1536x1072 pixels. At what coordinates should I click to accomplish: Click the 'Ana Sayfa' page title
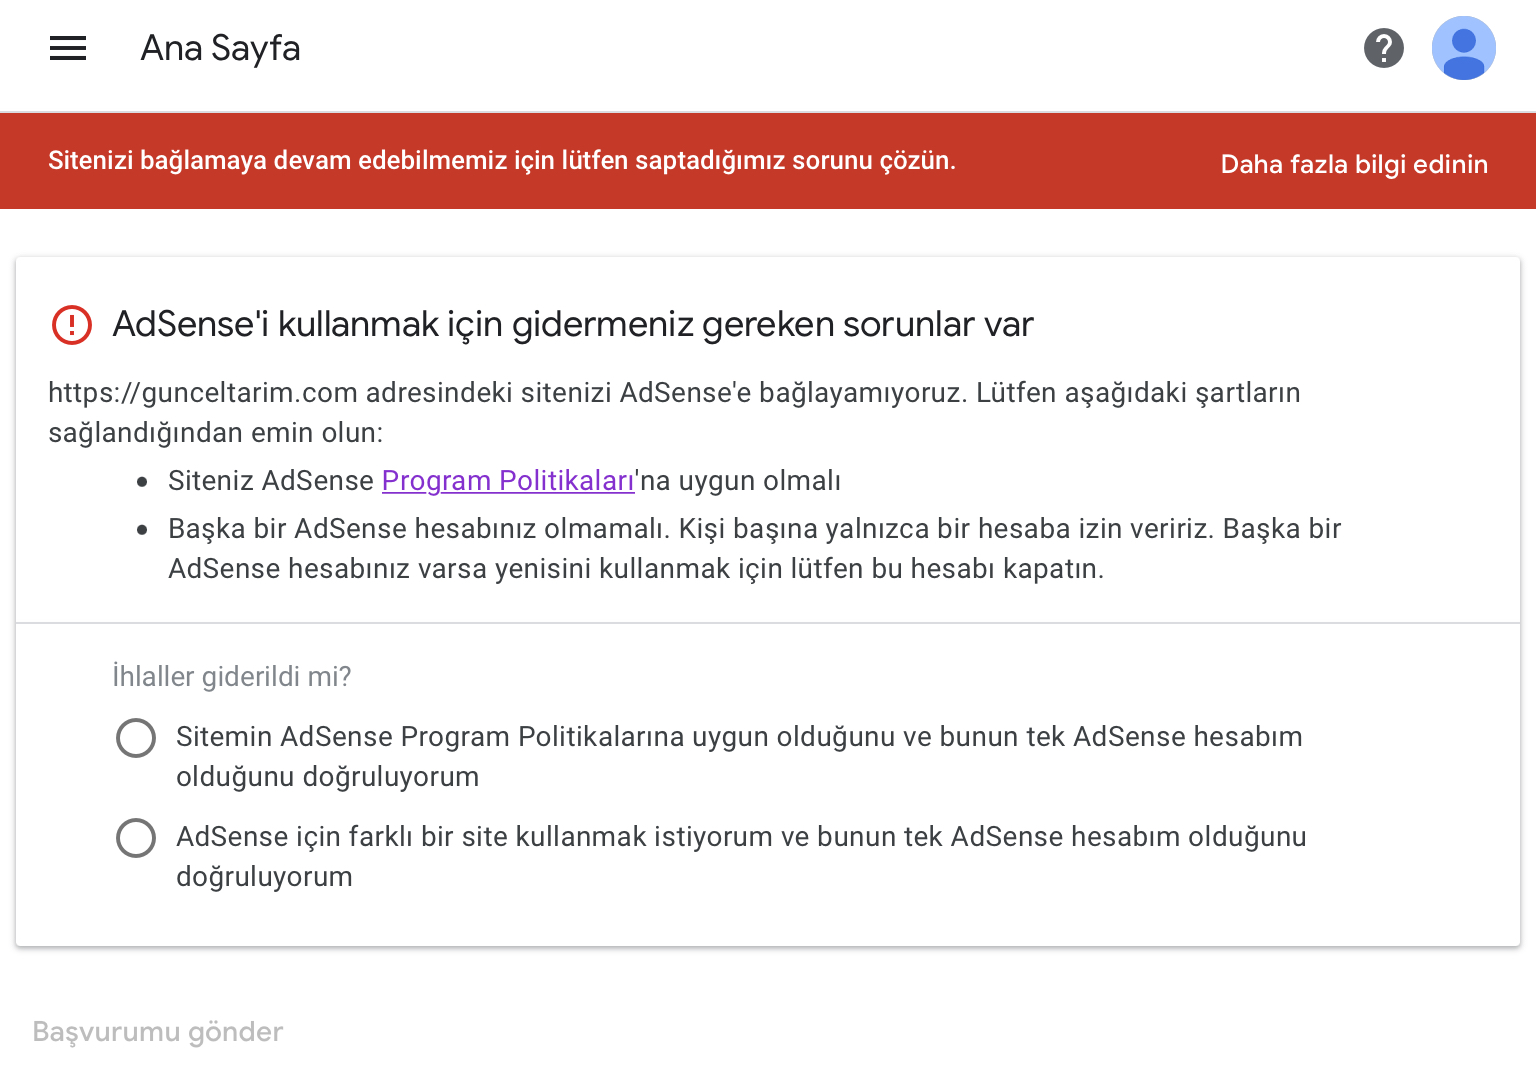pos(220,48)
